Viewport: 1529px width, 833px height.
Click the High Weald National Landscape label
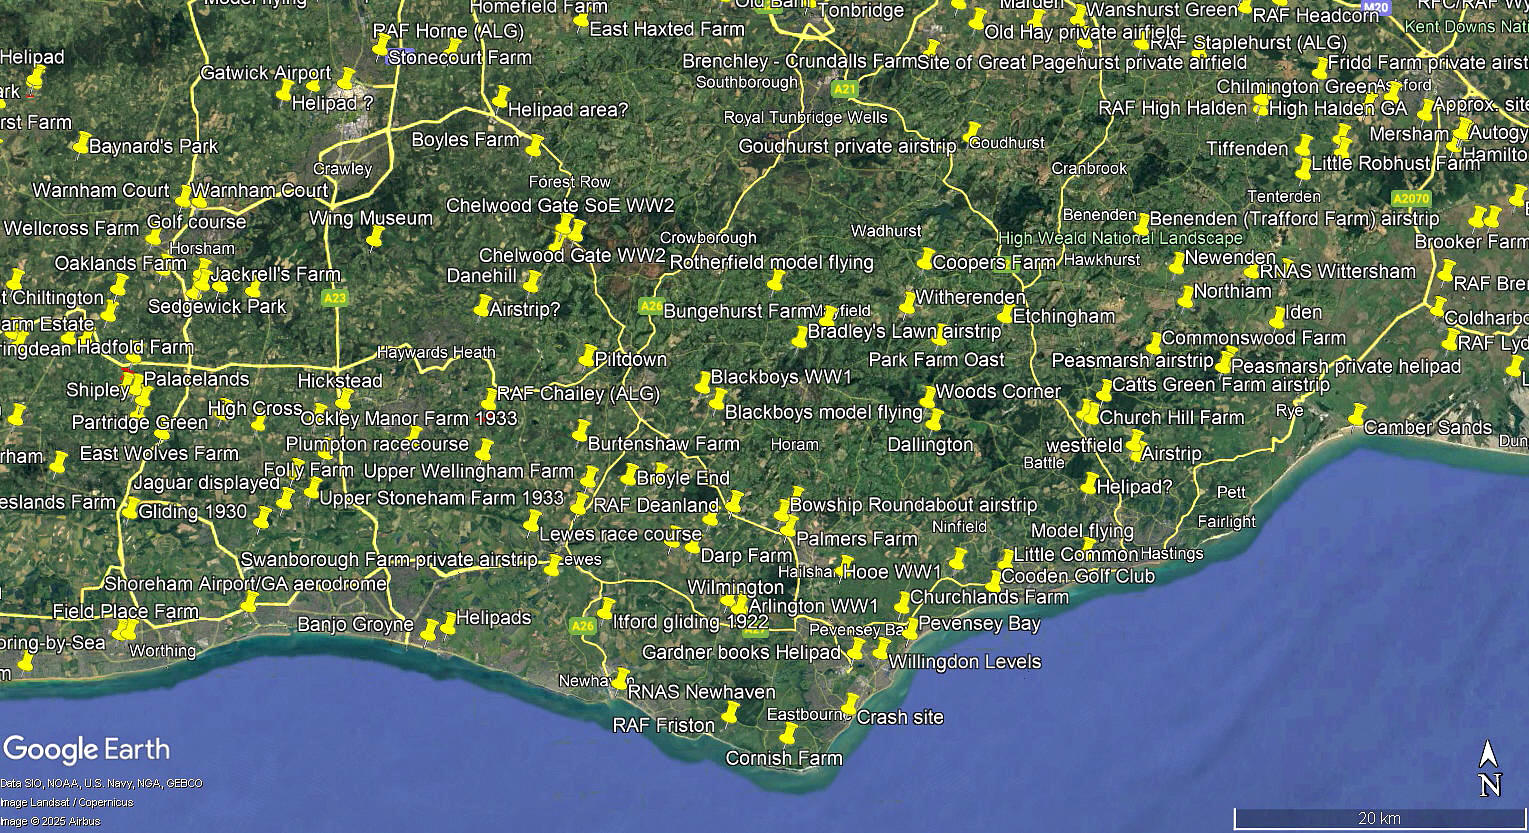pyautogui.click(x=1120, y=238)
